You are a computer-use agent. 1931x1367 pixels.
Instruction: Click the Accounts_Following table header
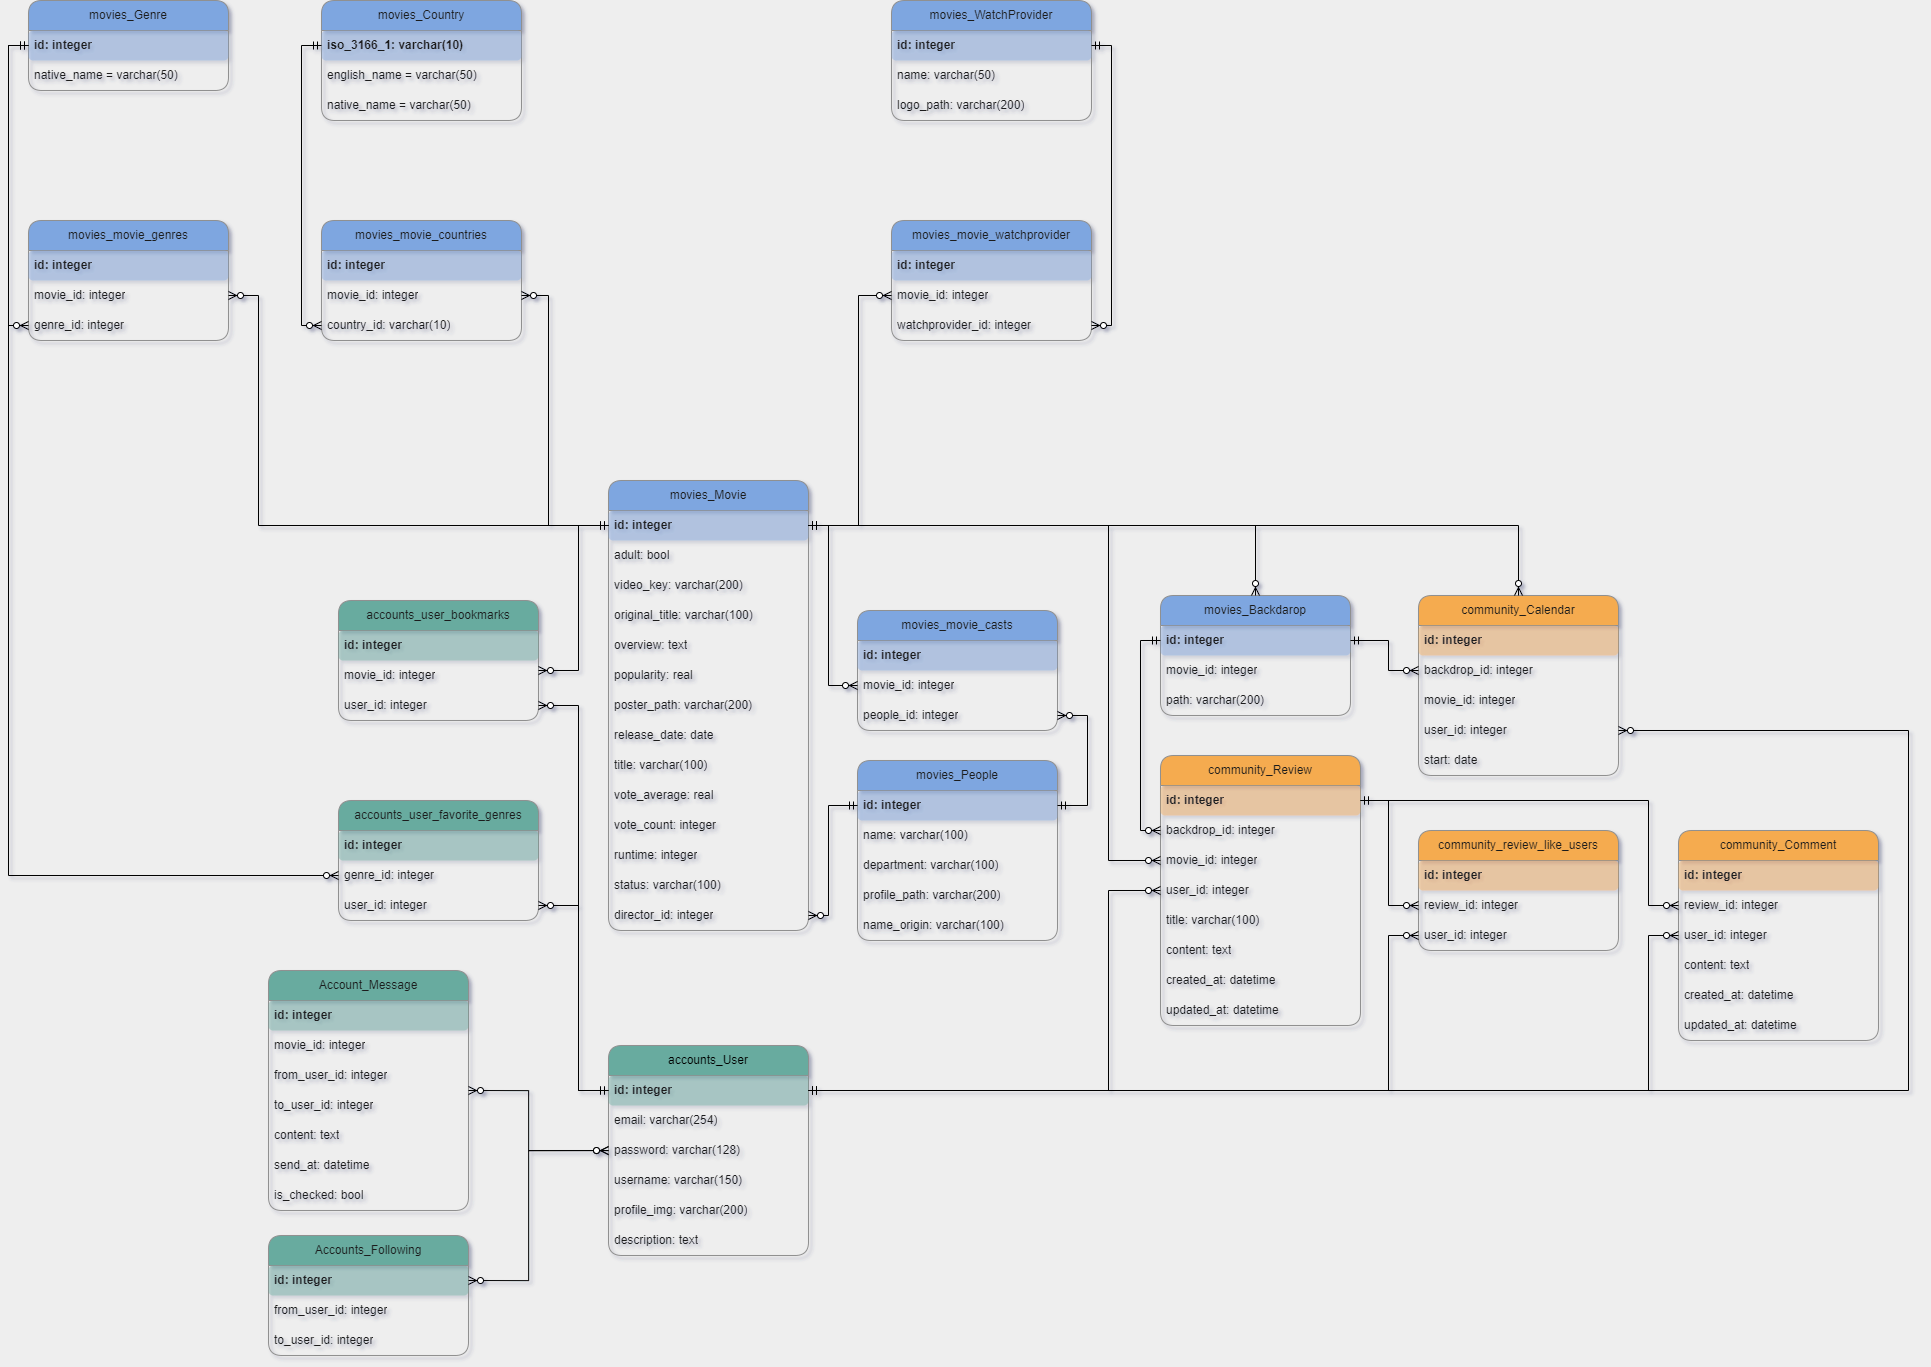coord(368,1250)
